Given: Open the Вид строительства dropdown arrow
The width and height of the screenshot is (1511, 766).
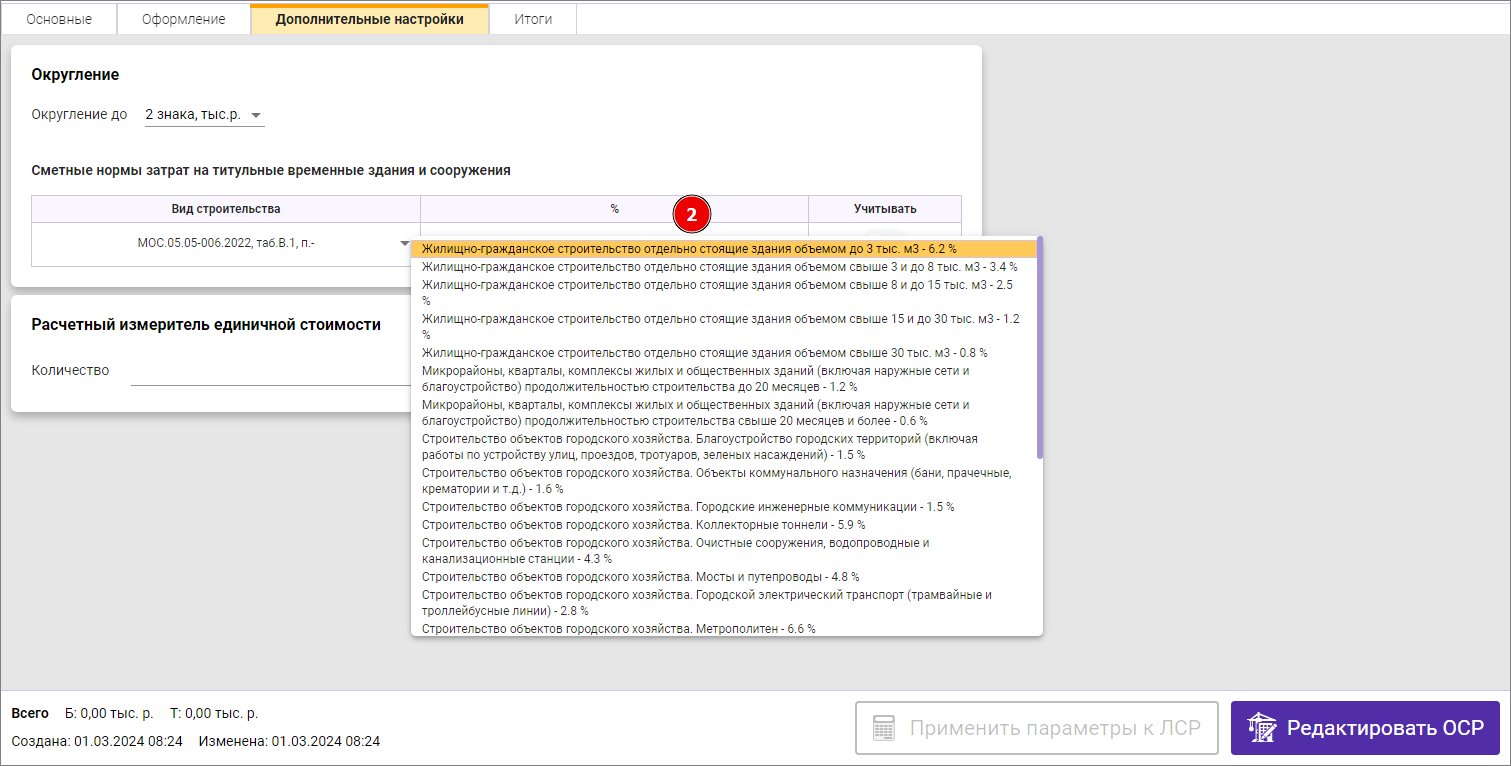Looking at the screenshot, I should [404, 243].
